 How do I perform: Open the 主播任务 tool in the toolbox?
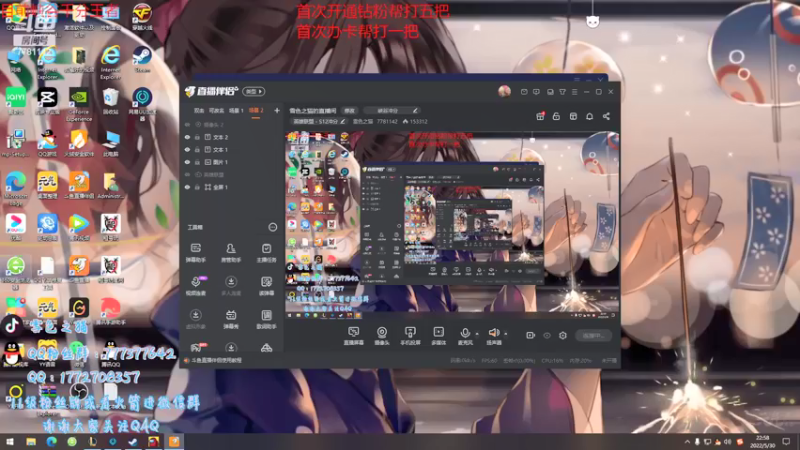point(266,253)
